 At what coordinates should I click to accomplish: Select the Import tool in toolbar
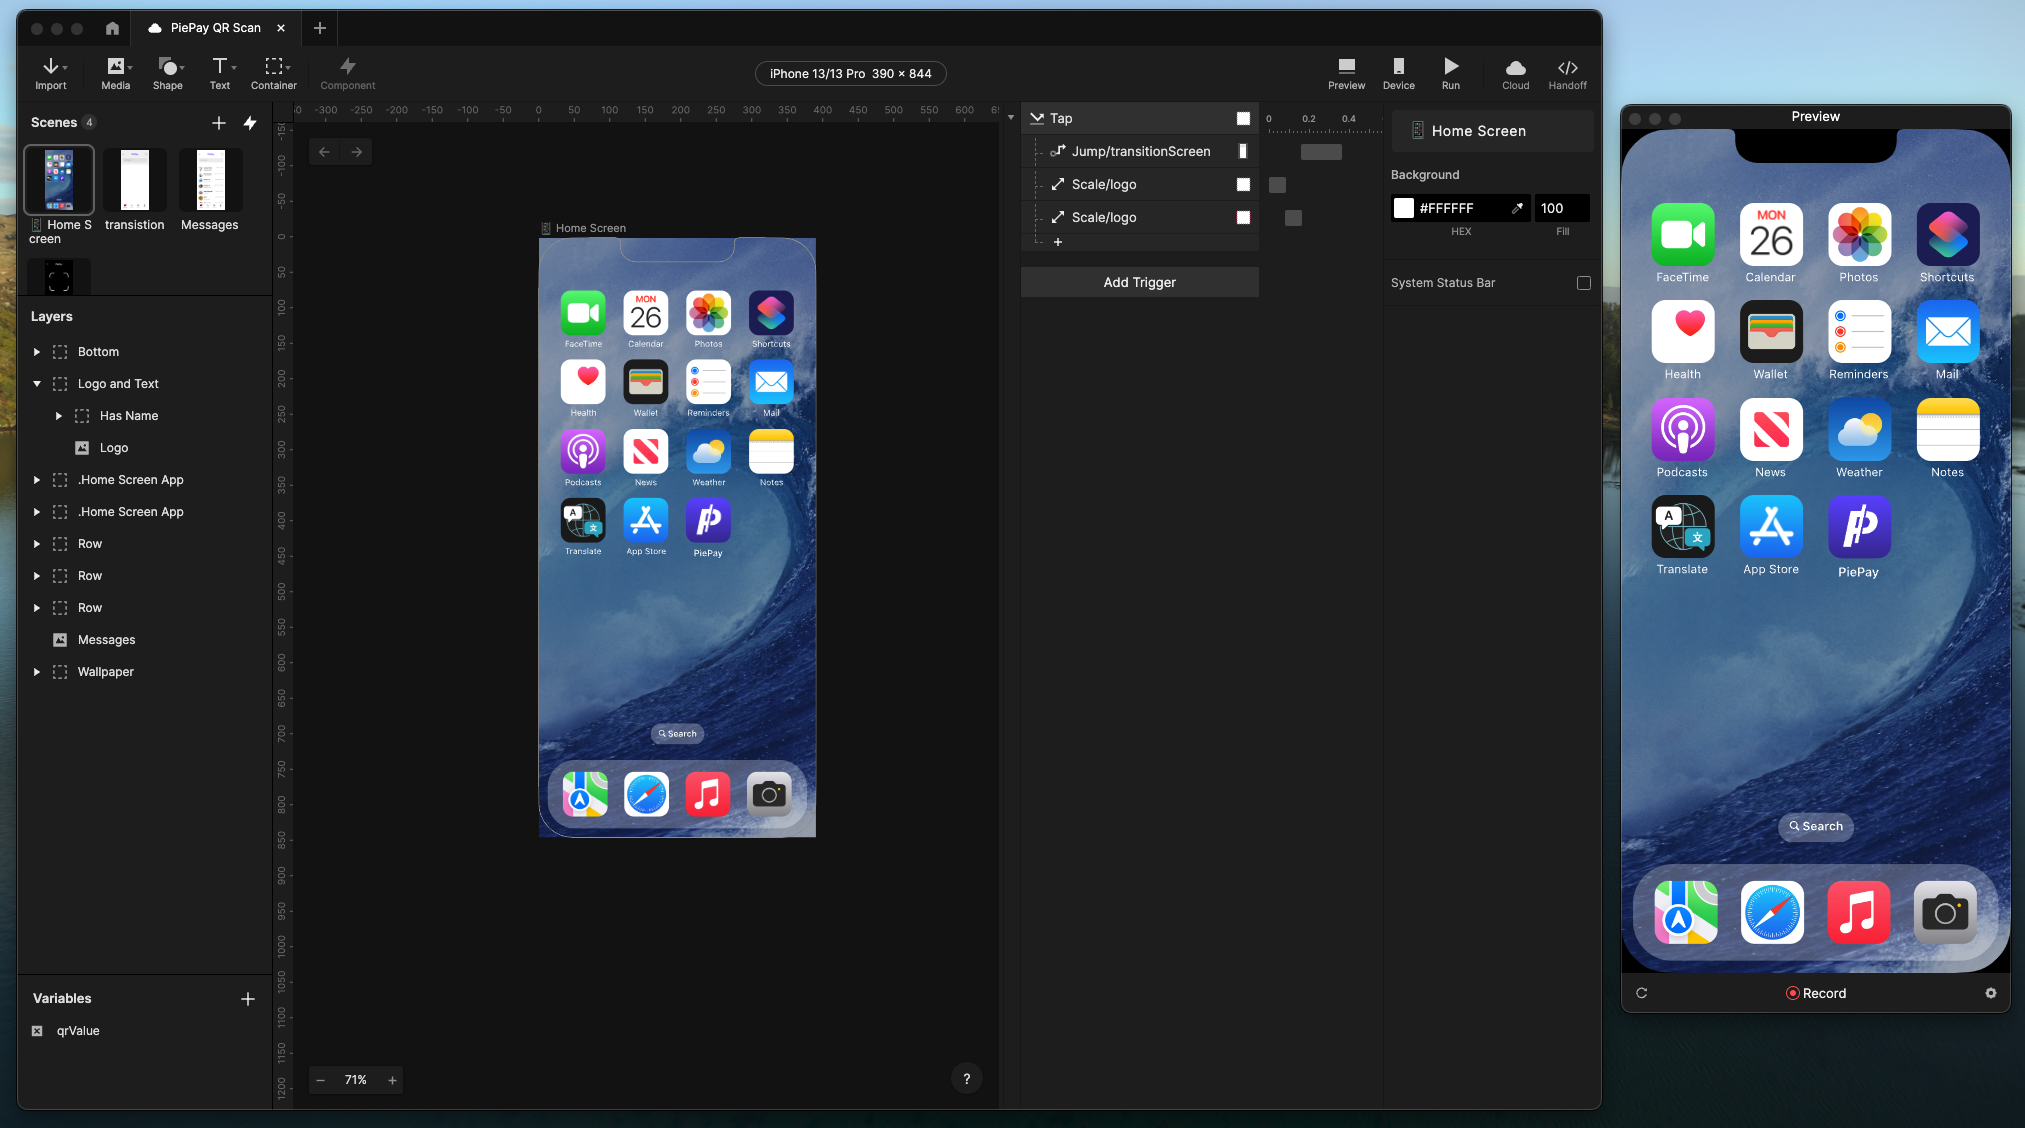tap(50, 72)
